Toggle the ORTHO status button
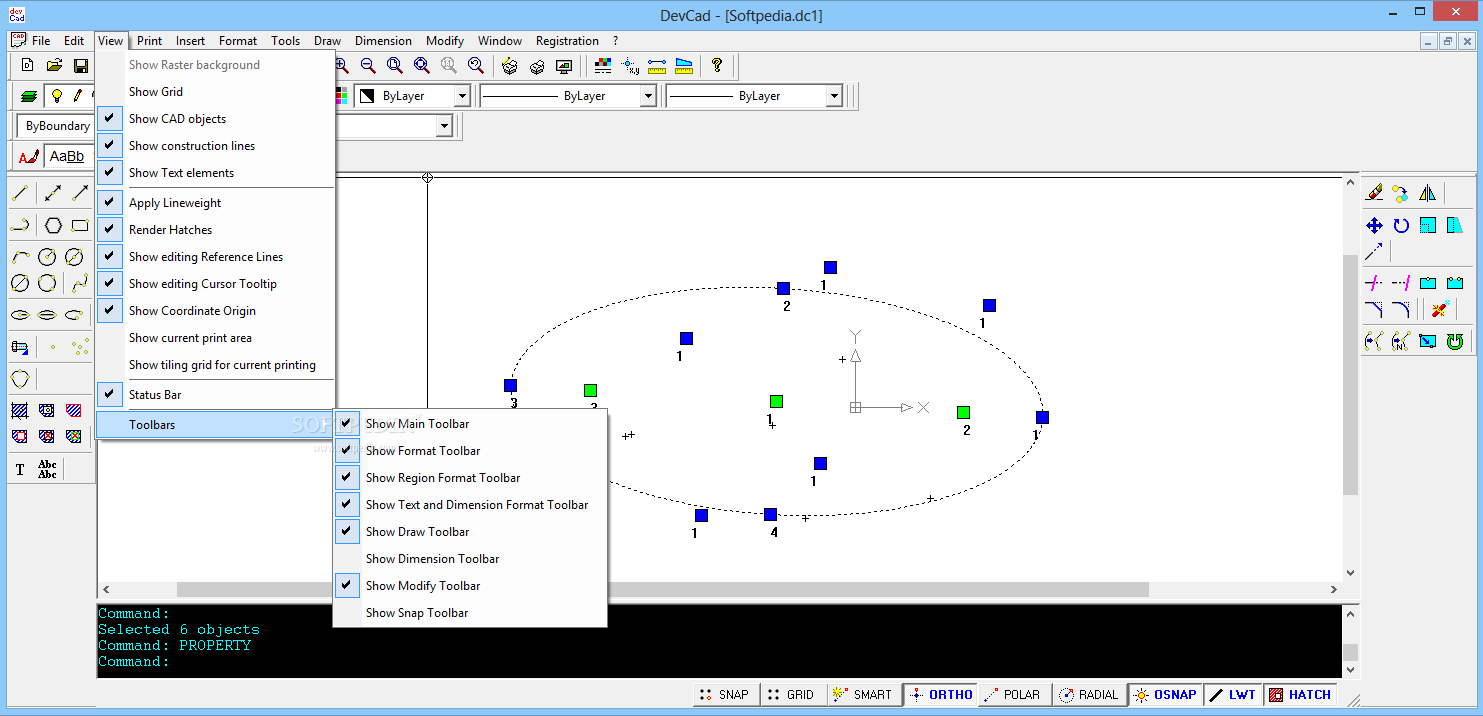Viewport: 1483px width, 716px height. [940, 694]
